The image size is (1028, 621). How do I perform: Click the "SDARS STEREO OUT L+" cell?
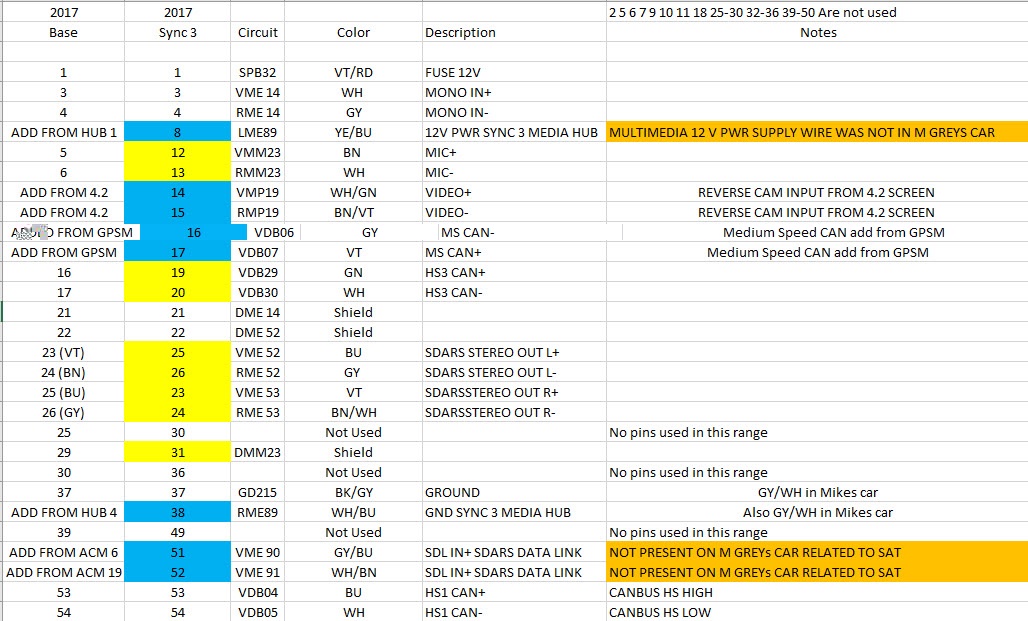[x=514, y=352]
